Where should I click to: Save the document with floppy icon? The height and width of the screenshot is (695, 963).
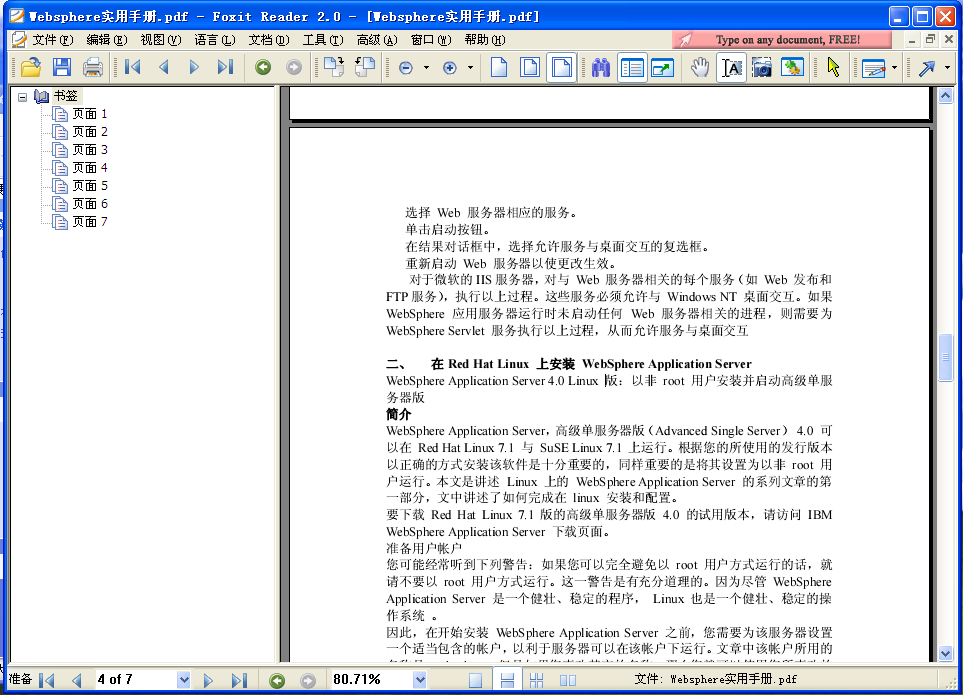point(61,67)
